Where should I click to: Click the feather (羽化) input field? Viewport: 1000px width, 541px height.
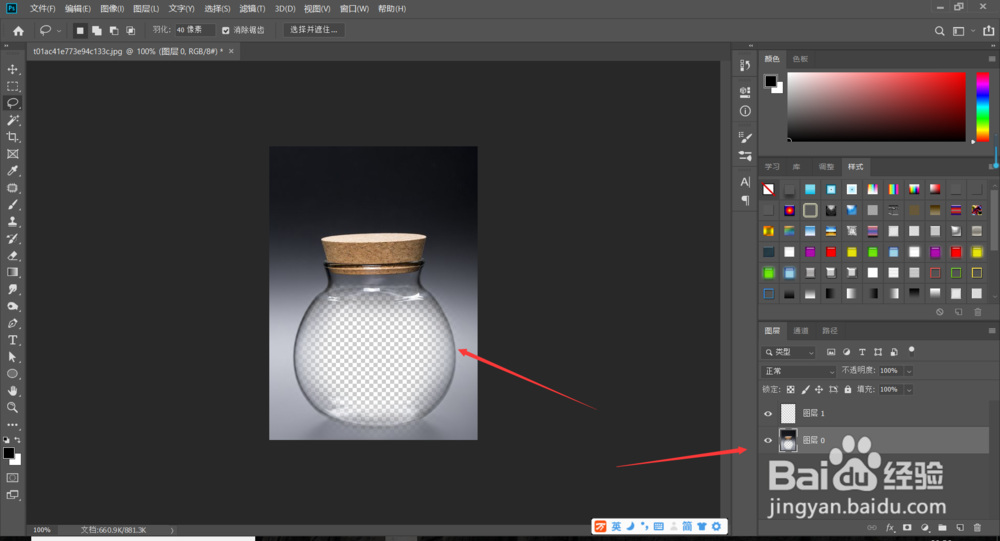[x=195, y=30]
